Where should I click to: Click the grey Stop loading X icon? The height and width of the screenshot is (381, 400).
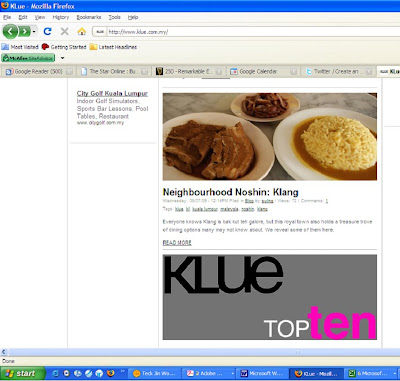click(65, 32)
